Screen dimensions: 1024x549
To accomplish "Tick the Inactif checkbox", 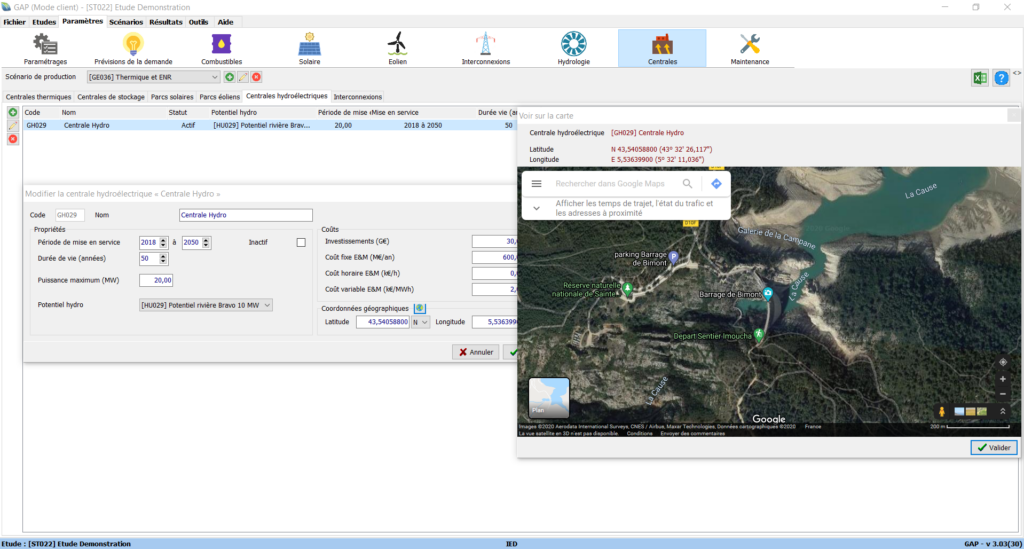I will [x=301, y=242].
